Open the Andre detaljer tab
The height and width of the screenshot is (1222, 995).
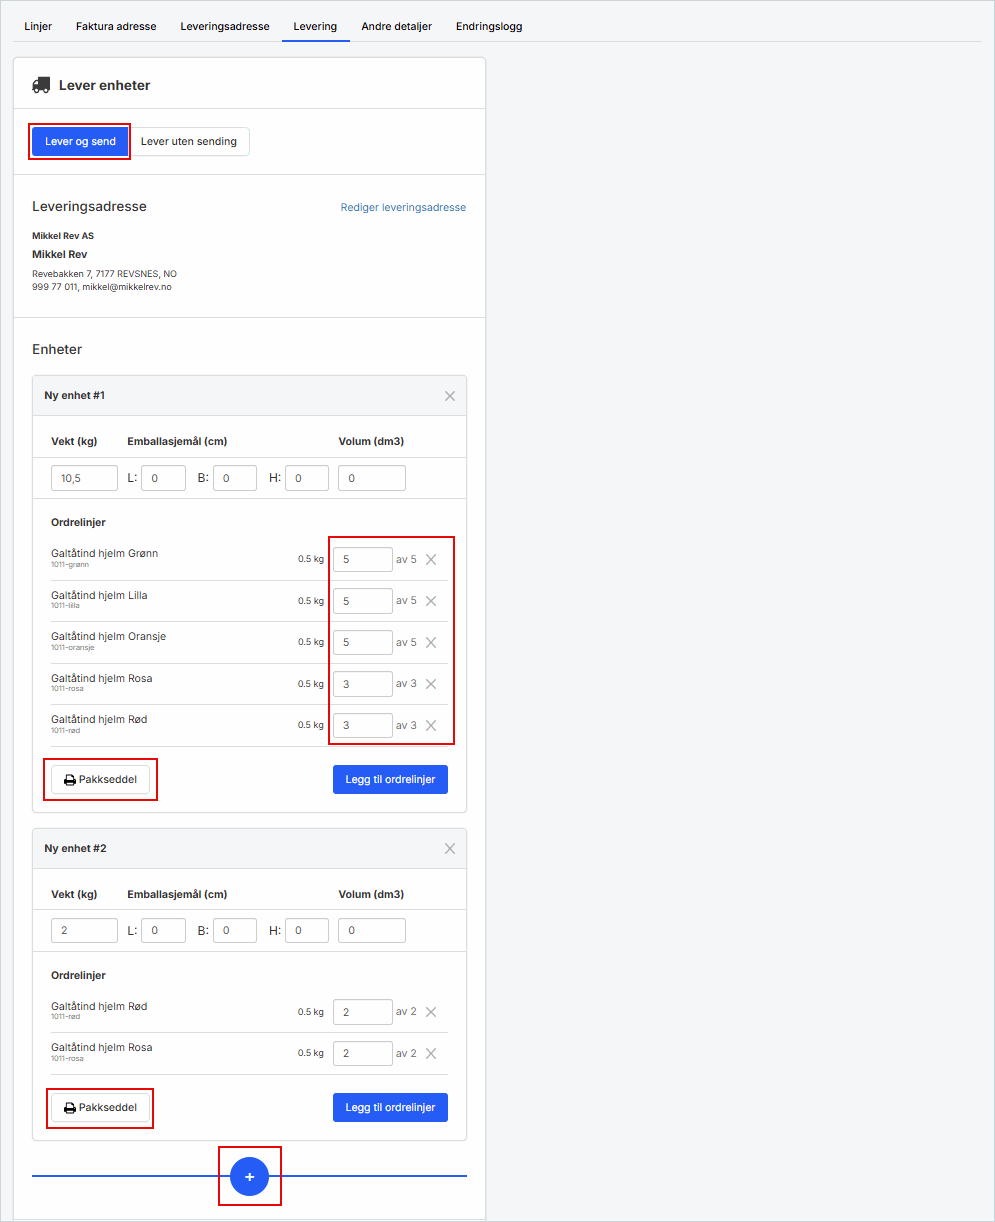pyautogui.click(x=396, y=26)
